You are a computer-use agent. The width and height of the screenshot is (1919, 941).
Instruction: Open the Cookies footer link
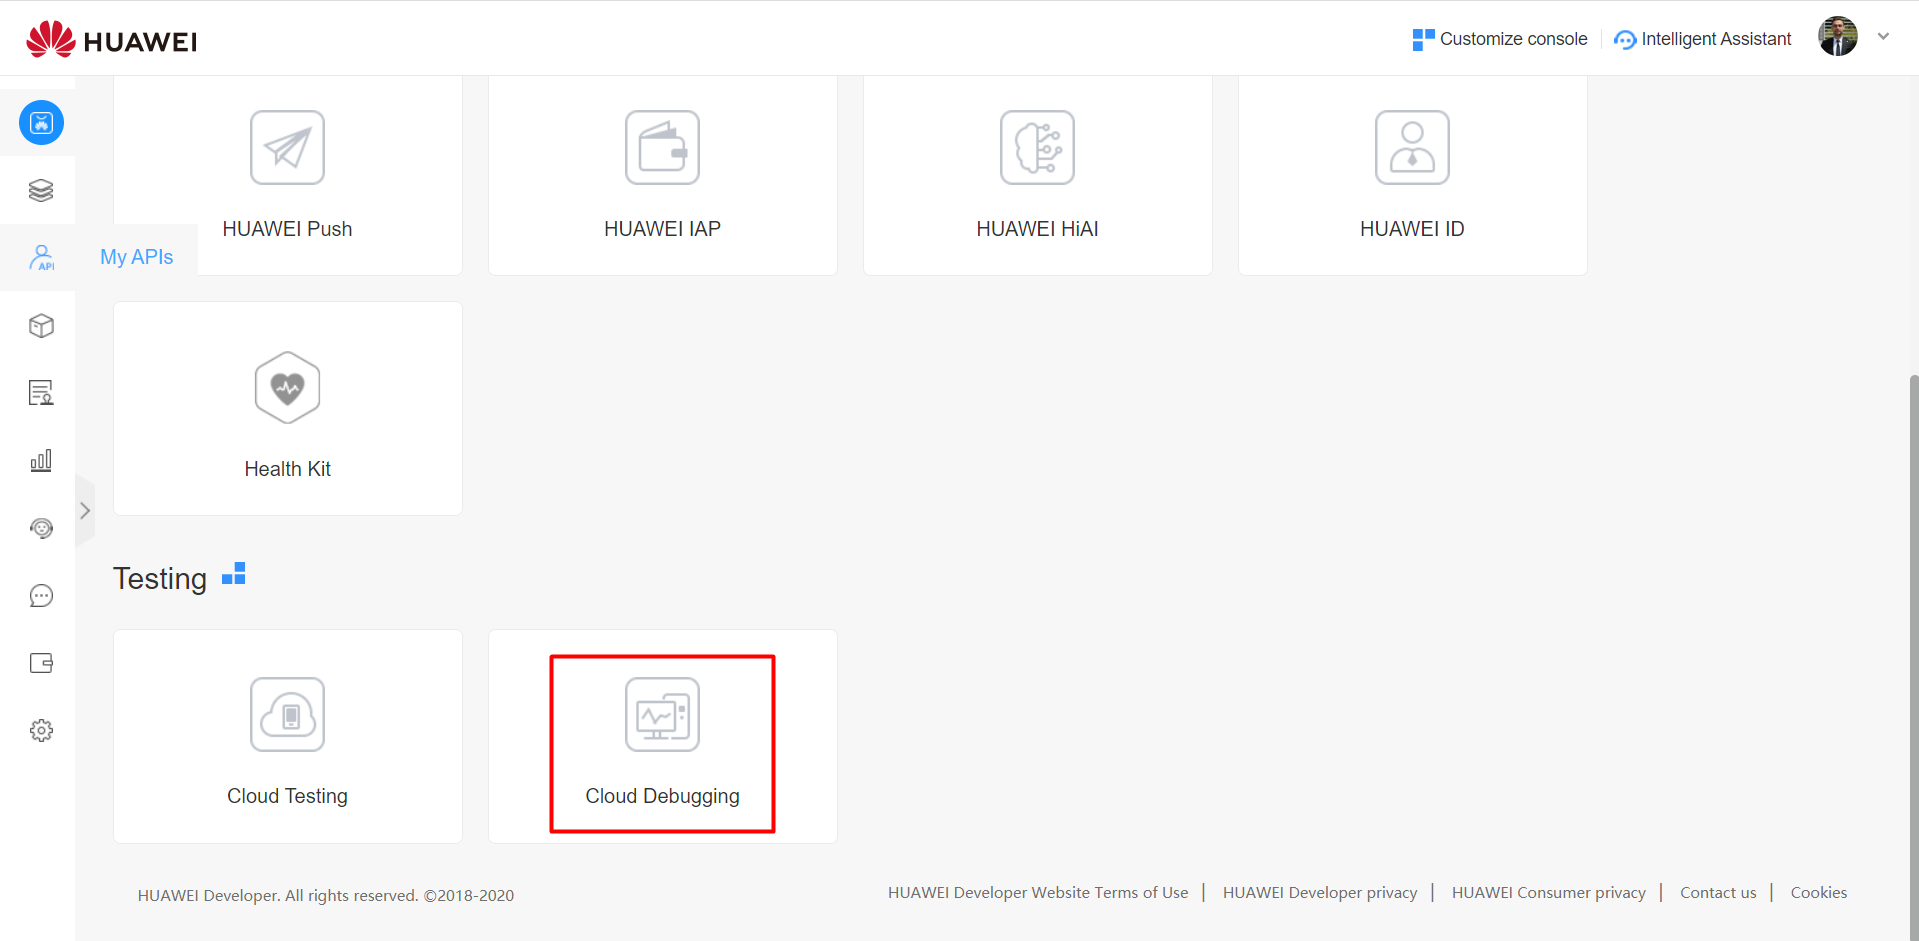(x=1819, y=892)
